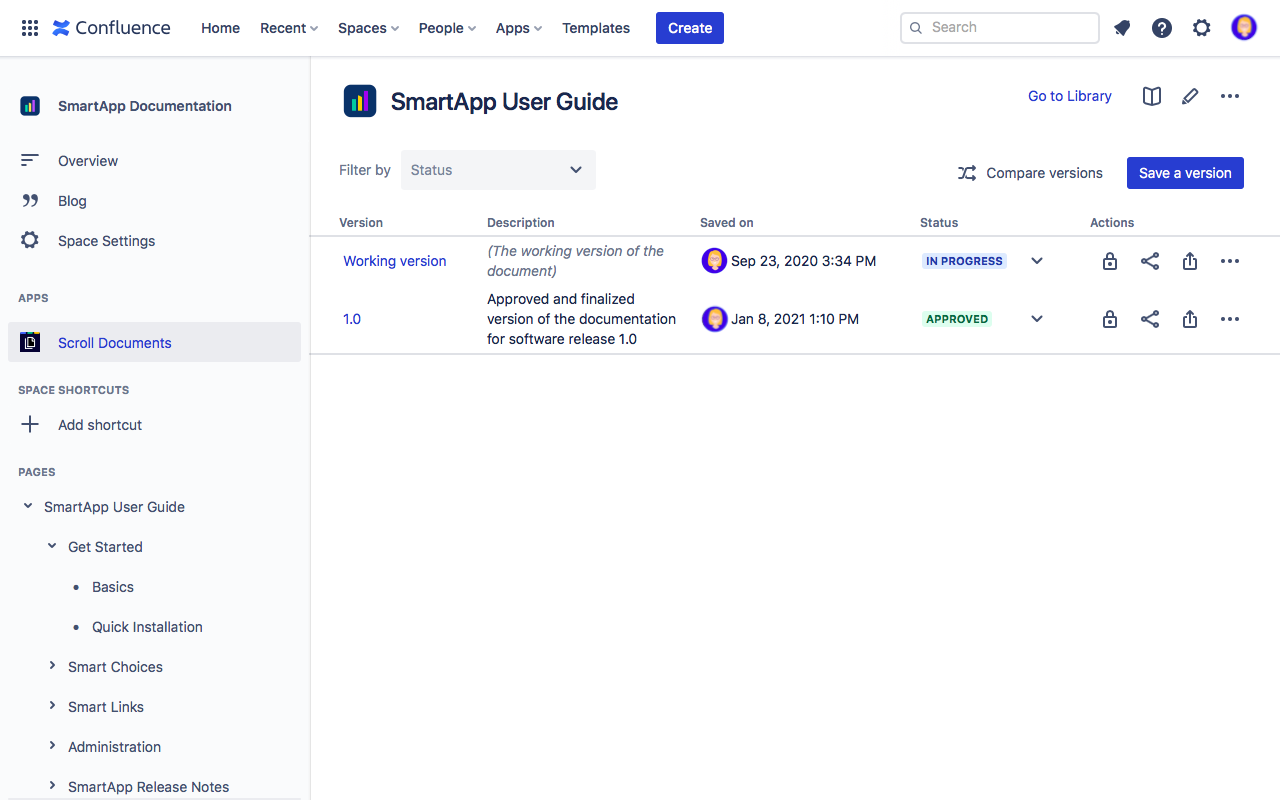This screenshot has width=1280, height=800.
Task: Open the Templates menu item
Action: click(595, 27)
